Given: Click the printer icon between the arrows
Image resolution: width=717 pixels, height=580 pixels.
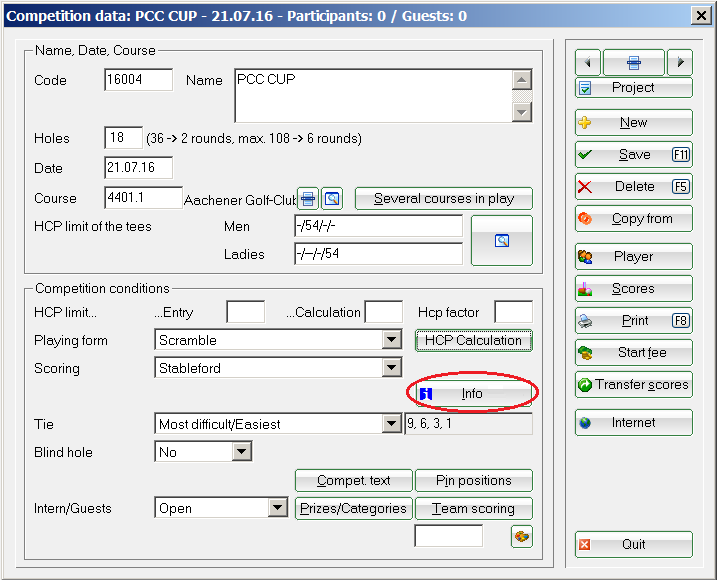Looking at the screenshot, I should tap(633, 62).
